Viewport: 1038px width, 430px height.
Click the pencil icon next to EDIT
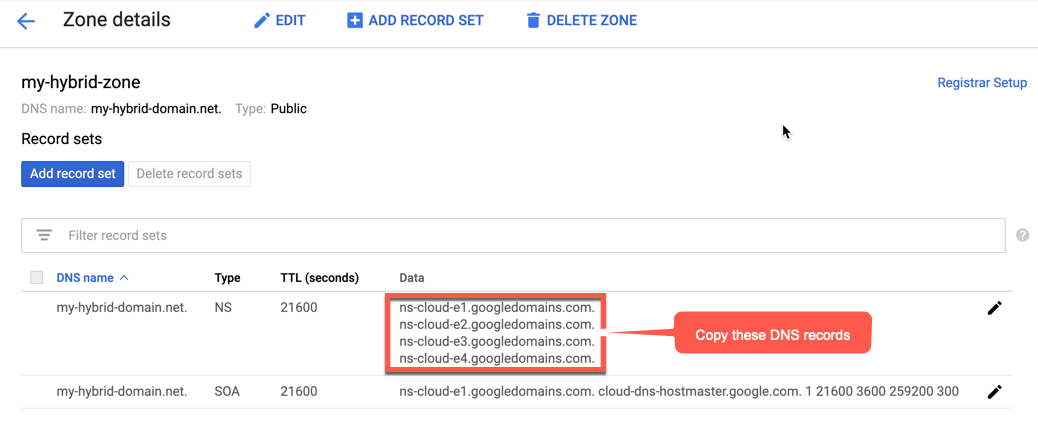(x=262, y=21)
